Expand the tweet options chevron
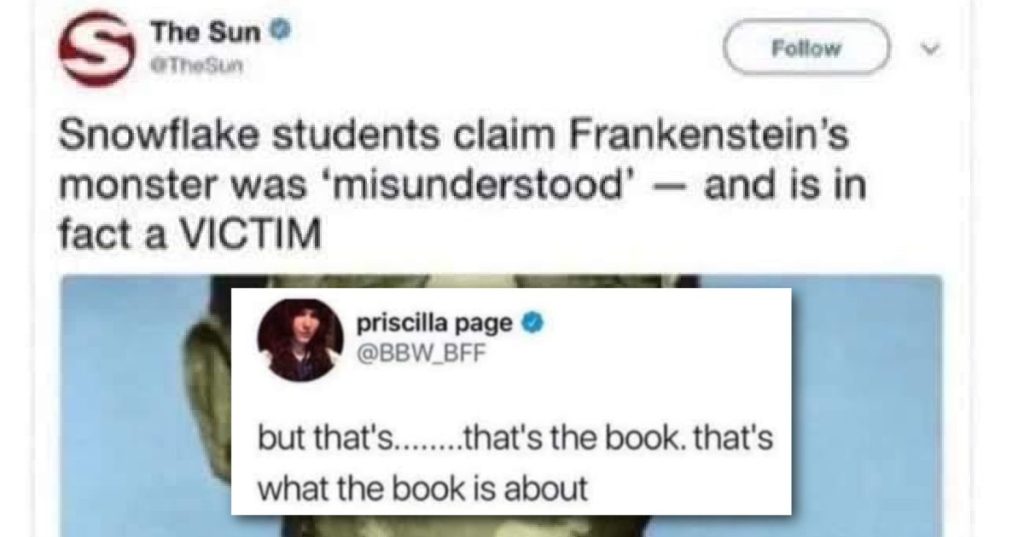Screen dimensions: 1024x537 click(931, 49)
